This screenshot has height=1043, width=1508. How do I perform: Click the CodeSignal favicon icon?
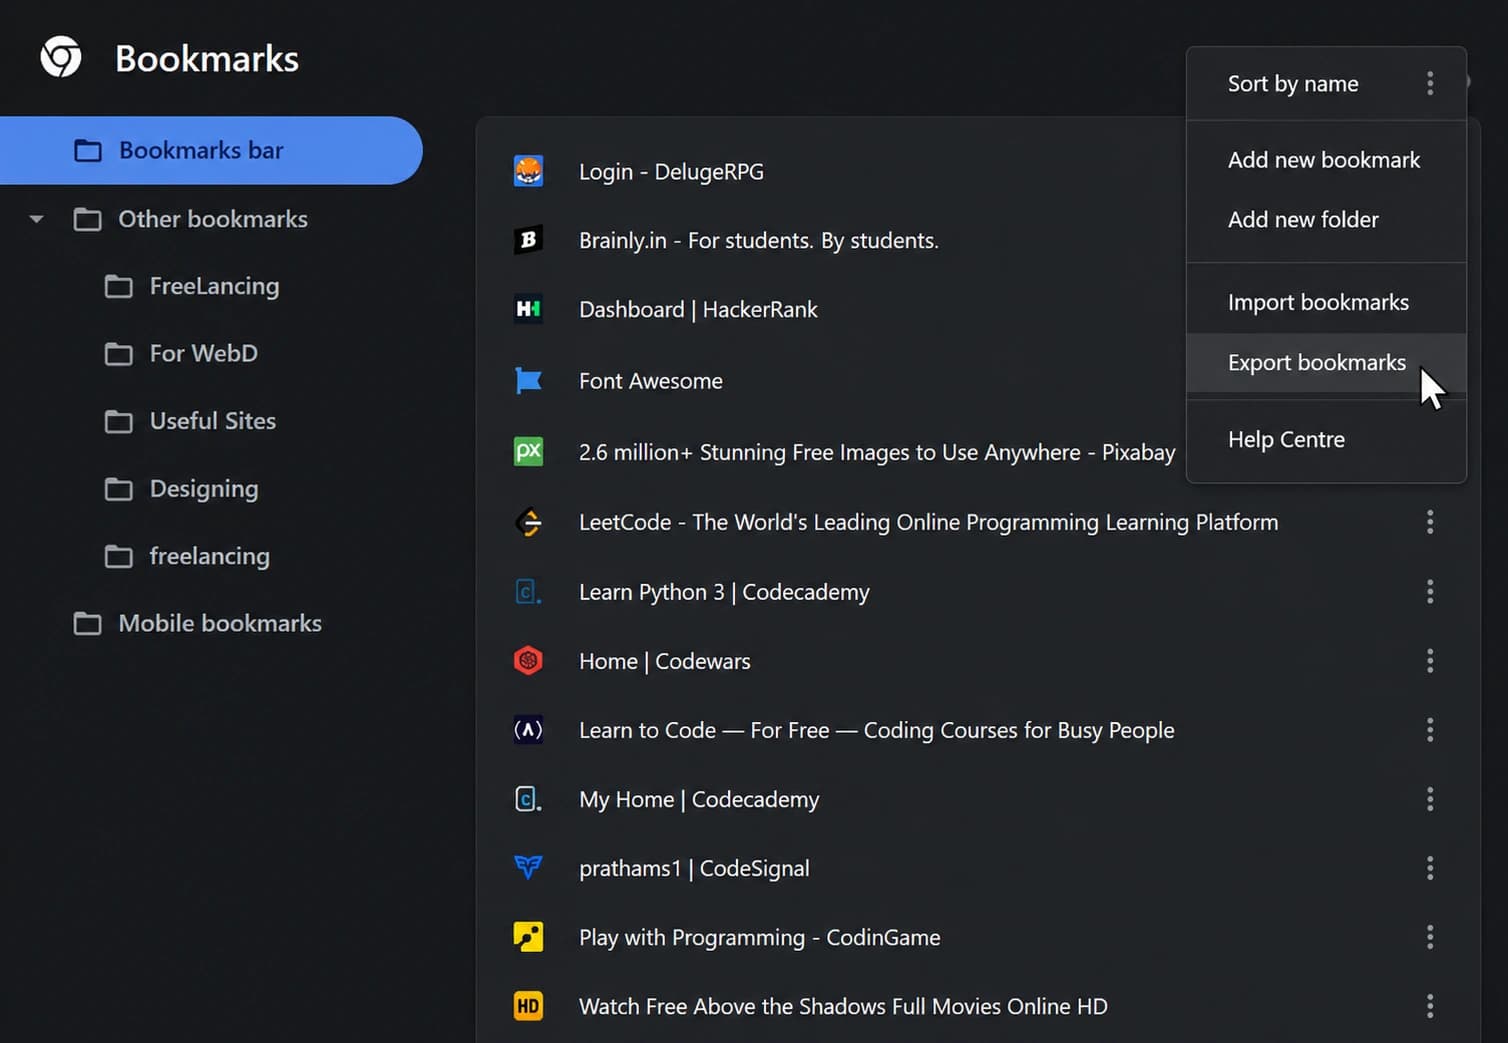528,867
